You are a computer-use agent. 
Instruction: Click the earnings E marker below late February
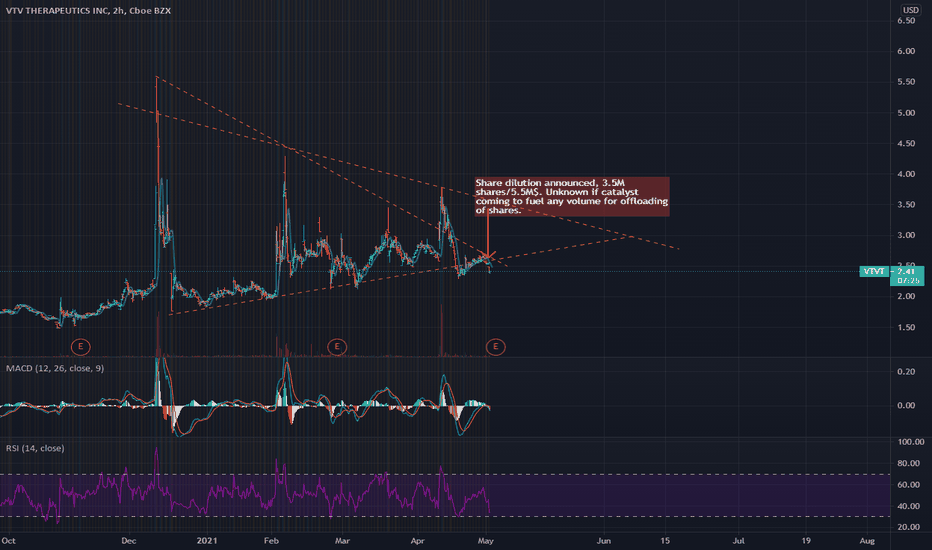coord(337,347)
